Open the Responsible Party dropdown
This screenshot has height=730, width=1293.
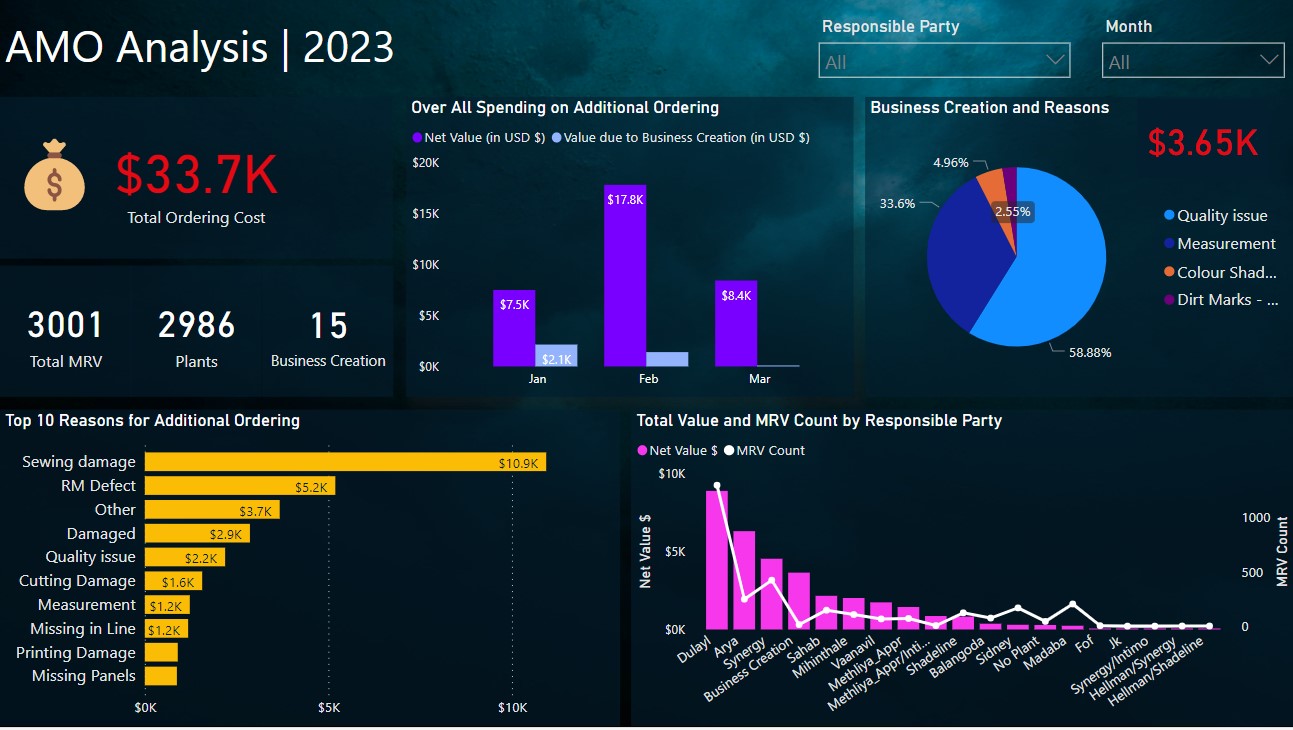click(x=943, y=61)
